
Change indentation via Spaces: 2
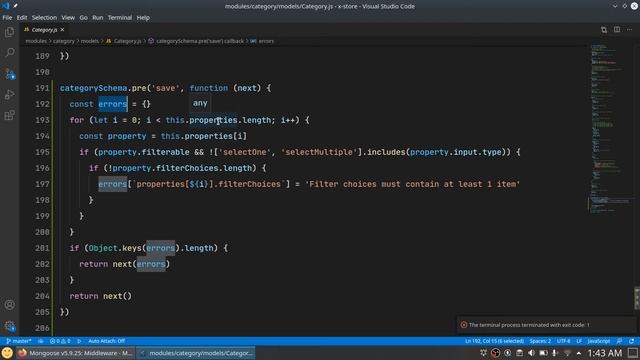click(x=540, y=341)
